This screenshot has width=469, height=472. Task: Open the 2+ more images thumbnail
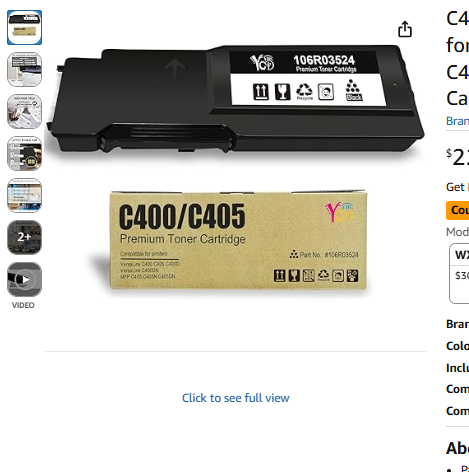pyautogui.click(x=24, y=237)
